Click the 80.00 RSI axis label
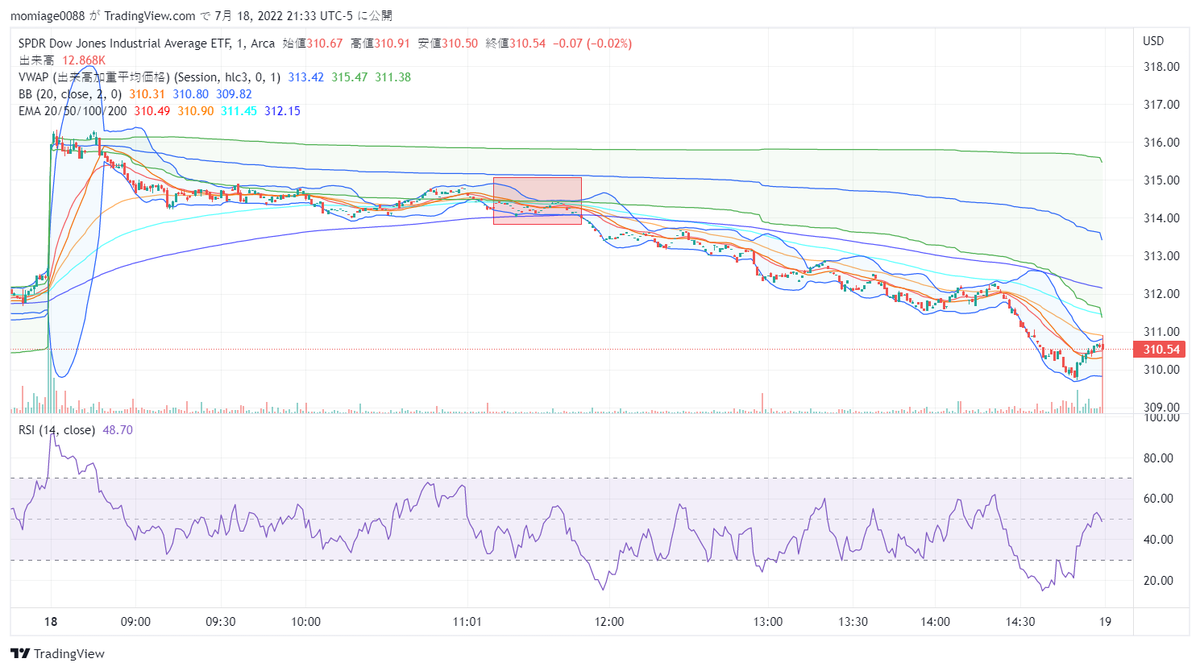 tap(1157, 459)
